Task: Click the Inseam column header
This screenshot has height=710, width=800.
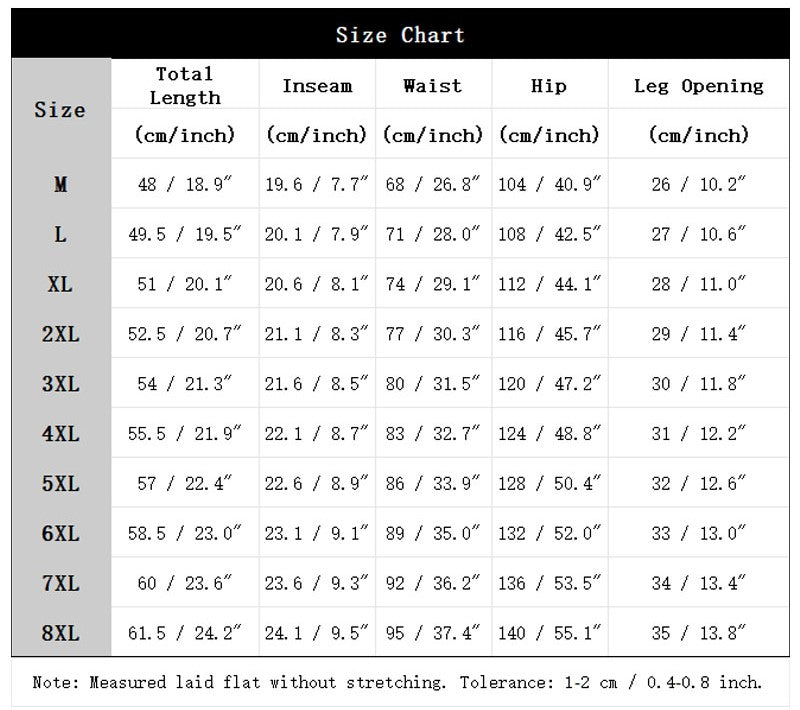Action: click(x=317, y=86)
